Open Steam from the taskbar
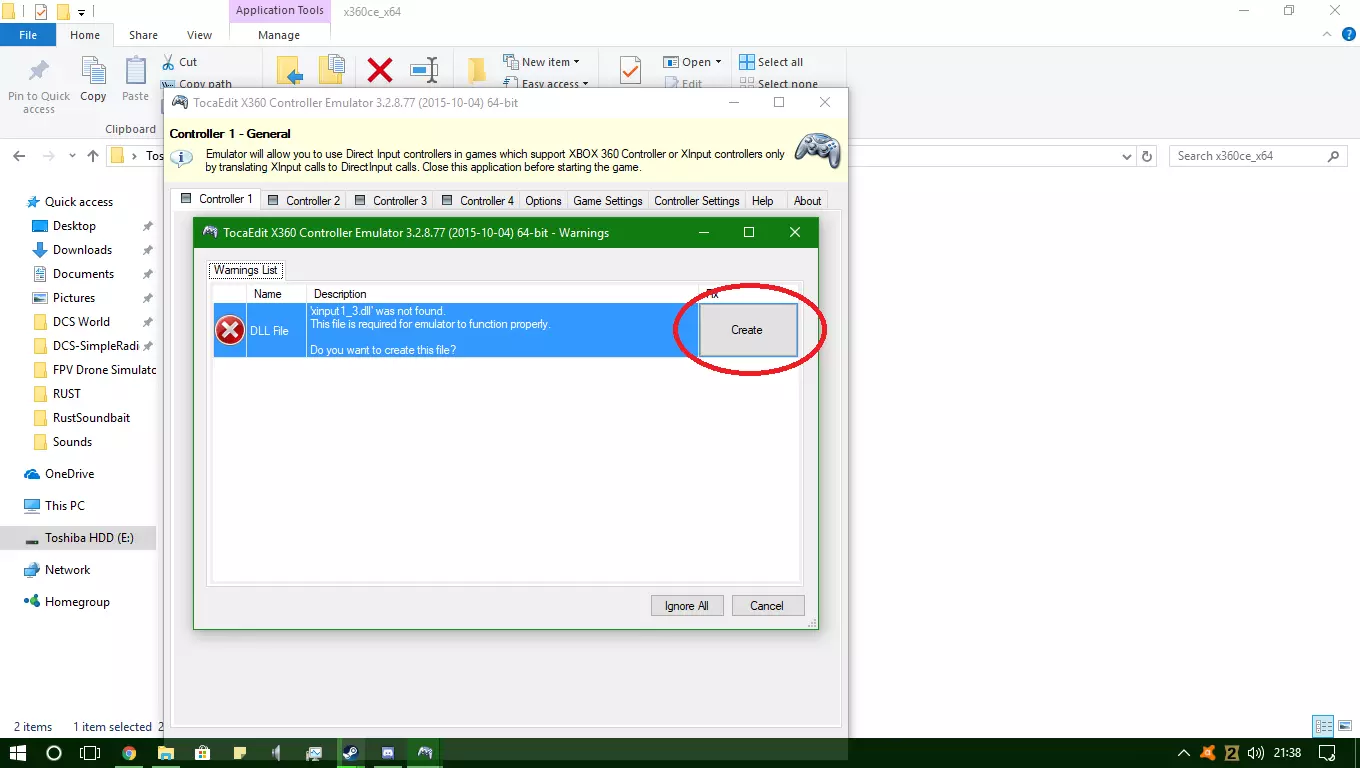Screen dimensions: 1360x768 coord(351,753)
